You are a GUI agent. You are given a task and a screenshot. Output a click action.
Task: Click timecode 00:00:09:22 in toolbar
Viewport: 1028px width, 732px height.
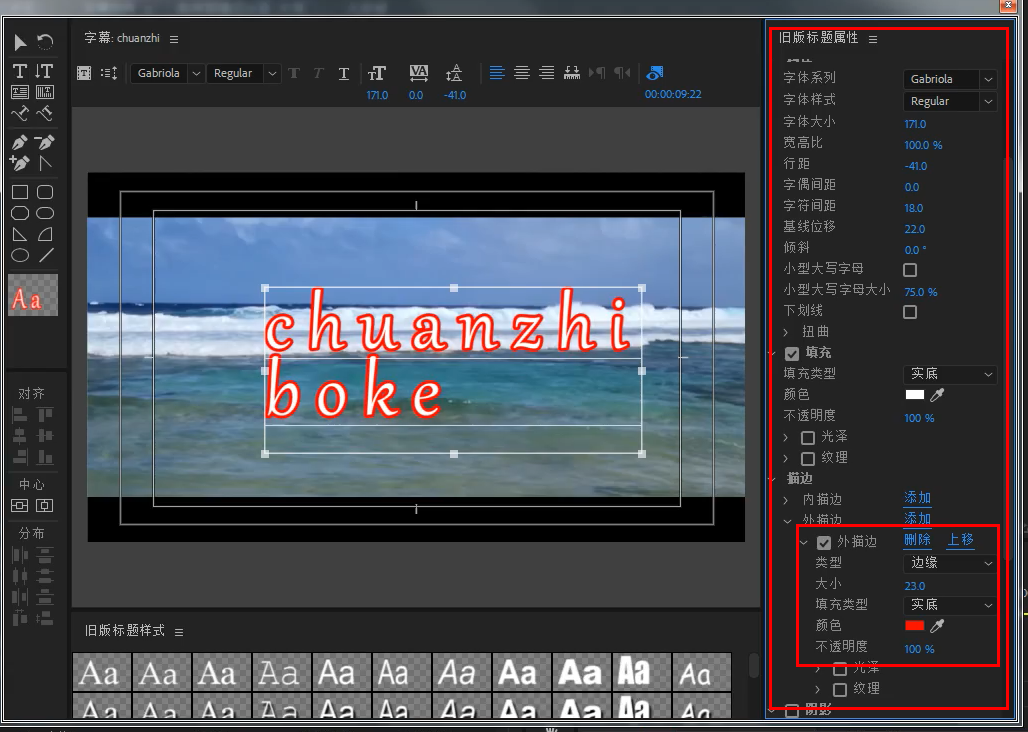point(673,94)
